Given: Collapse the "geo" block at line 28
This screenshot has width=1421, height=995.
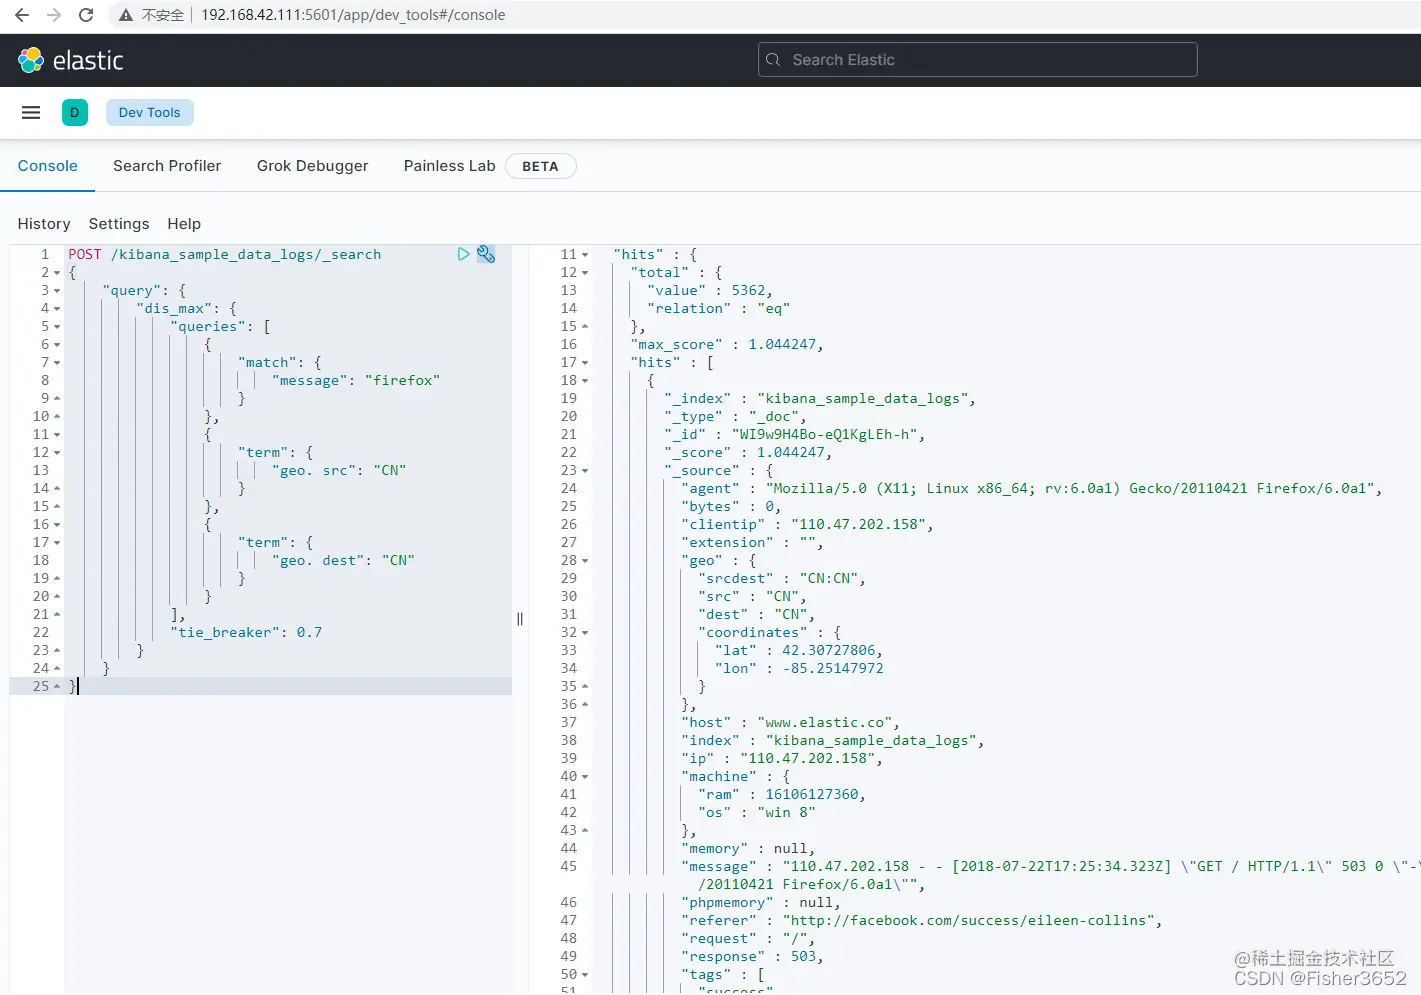Looking at the screenshot, I should point(585,561).
